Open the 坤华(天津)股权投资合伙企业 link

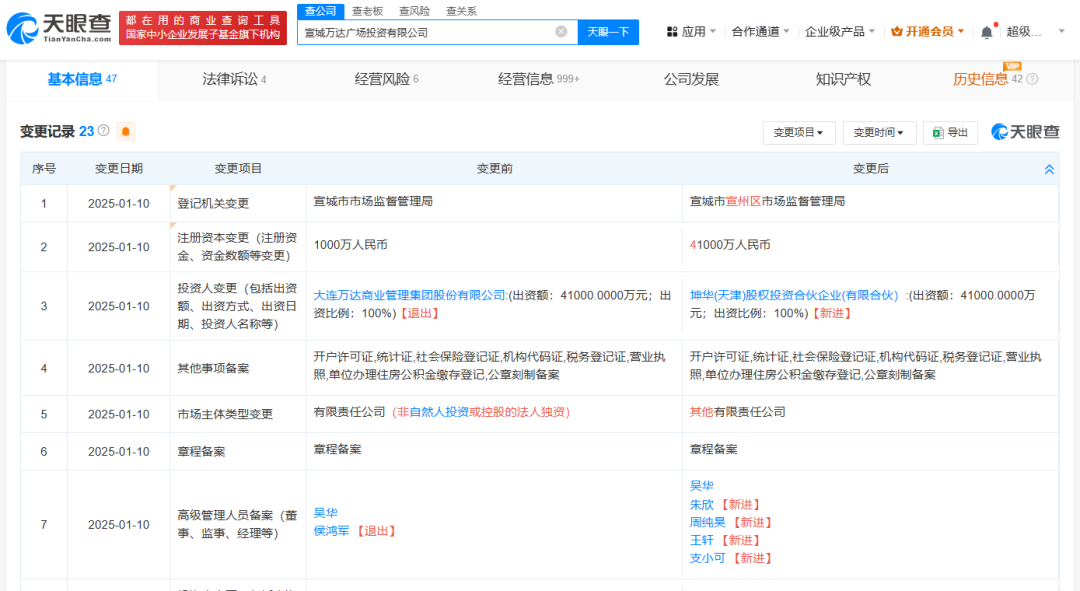point(794,295)
